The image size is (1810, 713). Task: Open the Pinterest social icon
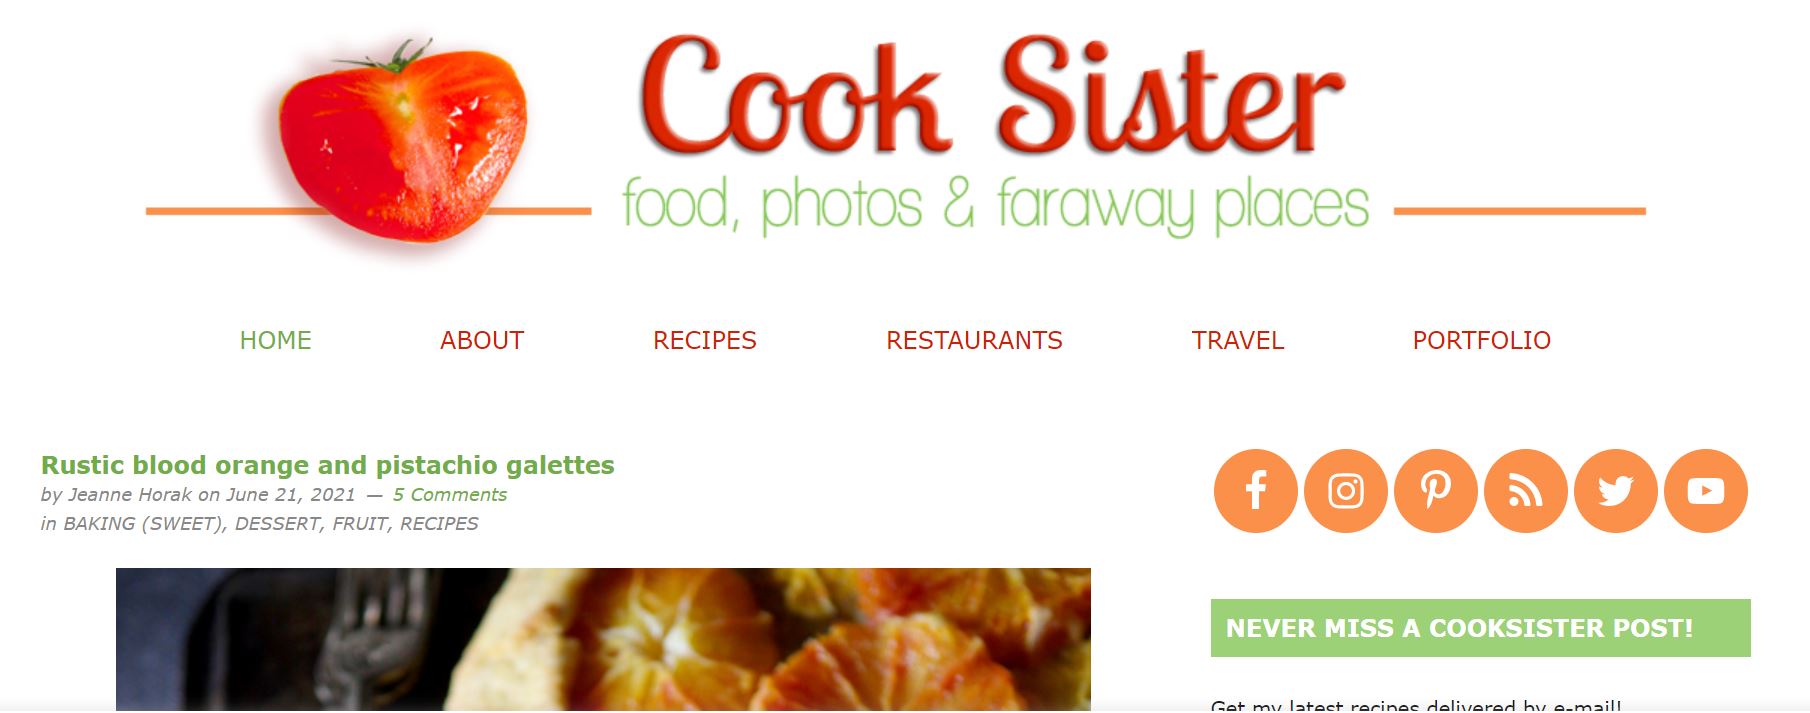pyautogui.click(x=1435, y=491)
